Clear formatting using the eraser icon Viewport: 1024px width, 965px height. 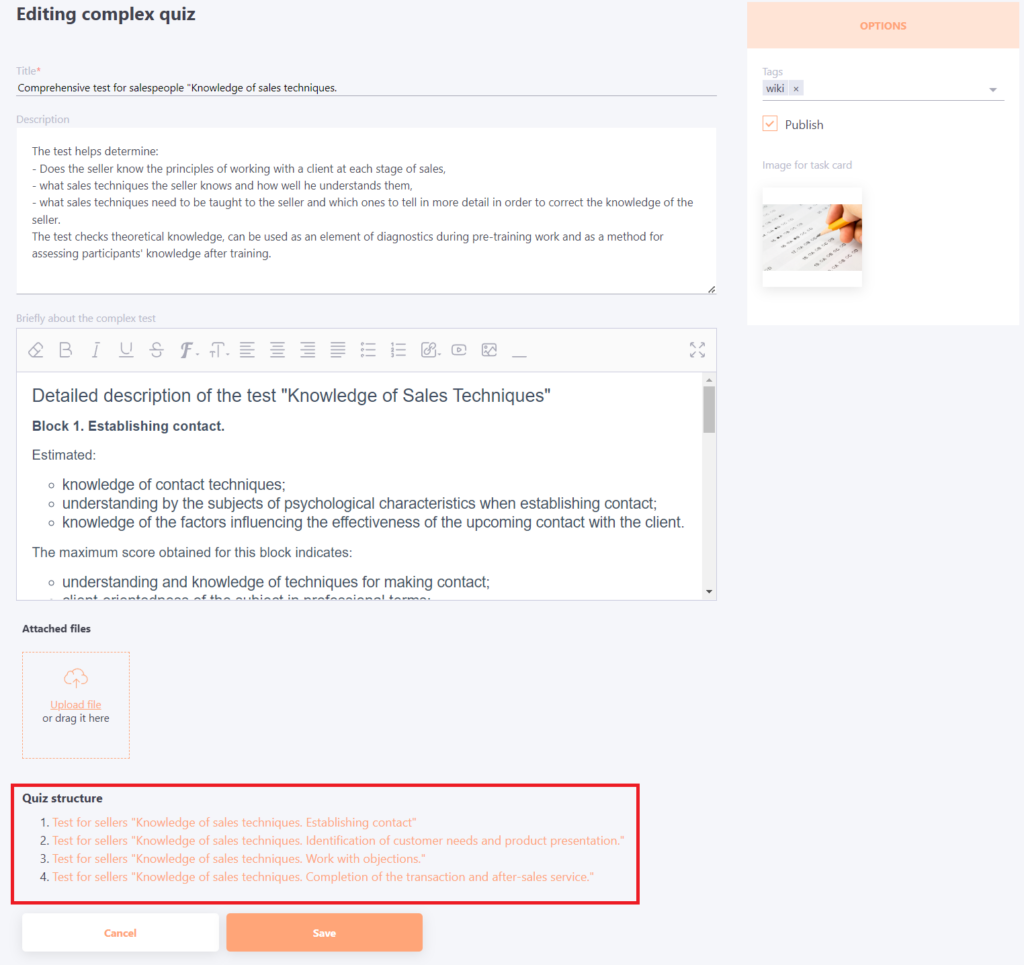click(x=35, y=350)
